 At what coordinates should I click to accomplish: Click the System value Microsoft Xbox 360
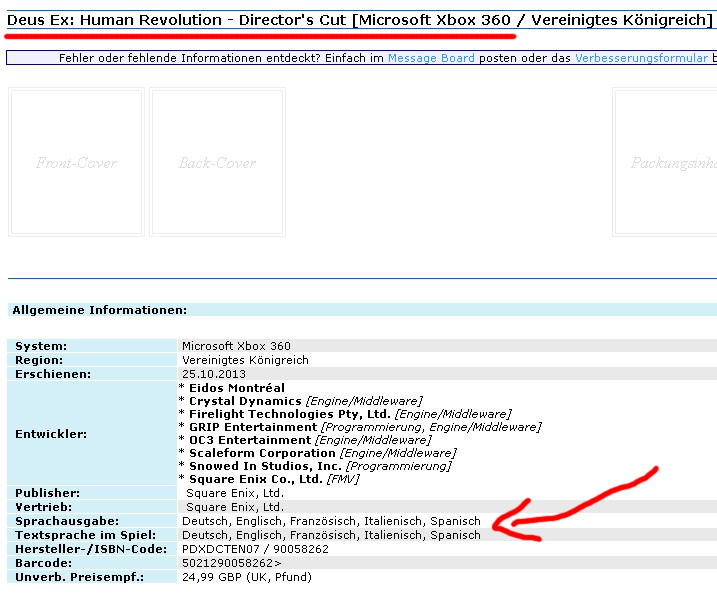click(x=236, y=346)
